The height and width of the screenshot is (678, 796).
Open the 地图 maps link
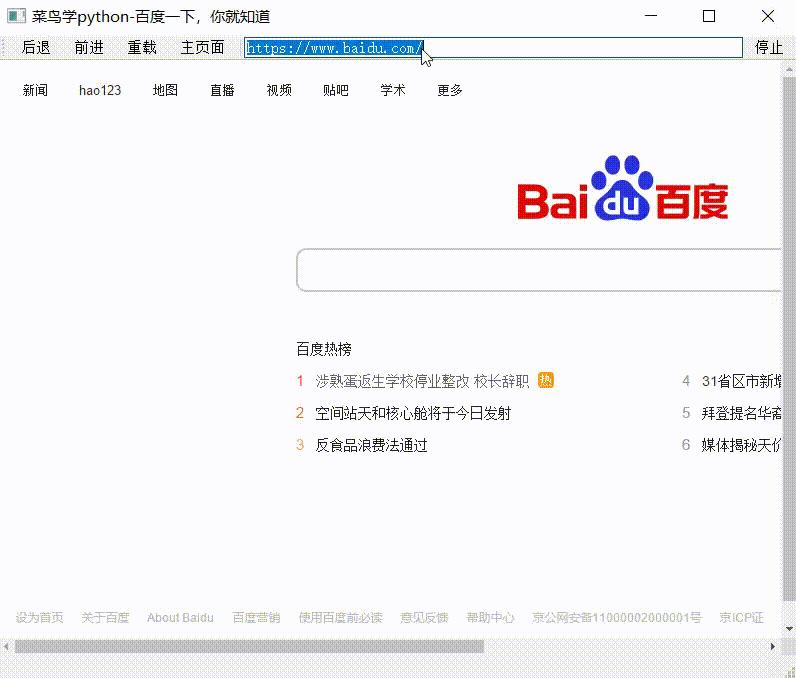(x=165, y=90)
